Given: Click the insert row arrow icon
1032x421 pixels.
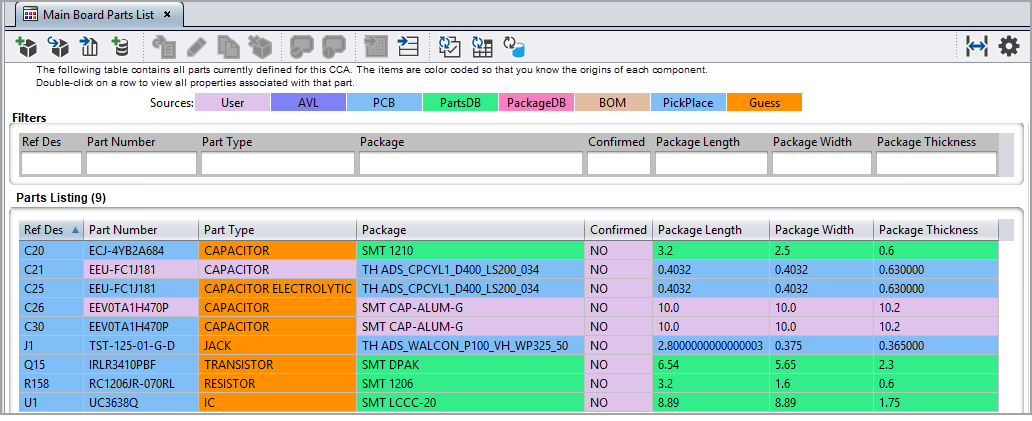Looking at the screenshot, I should pyautogui.click(x=408, y=47).
